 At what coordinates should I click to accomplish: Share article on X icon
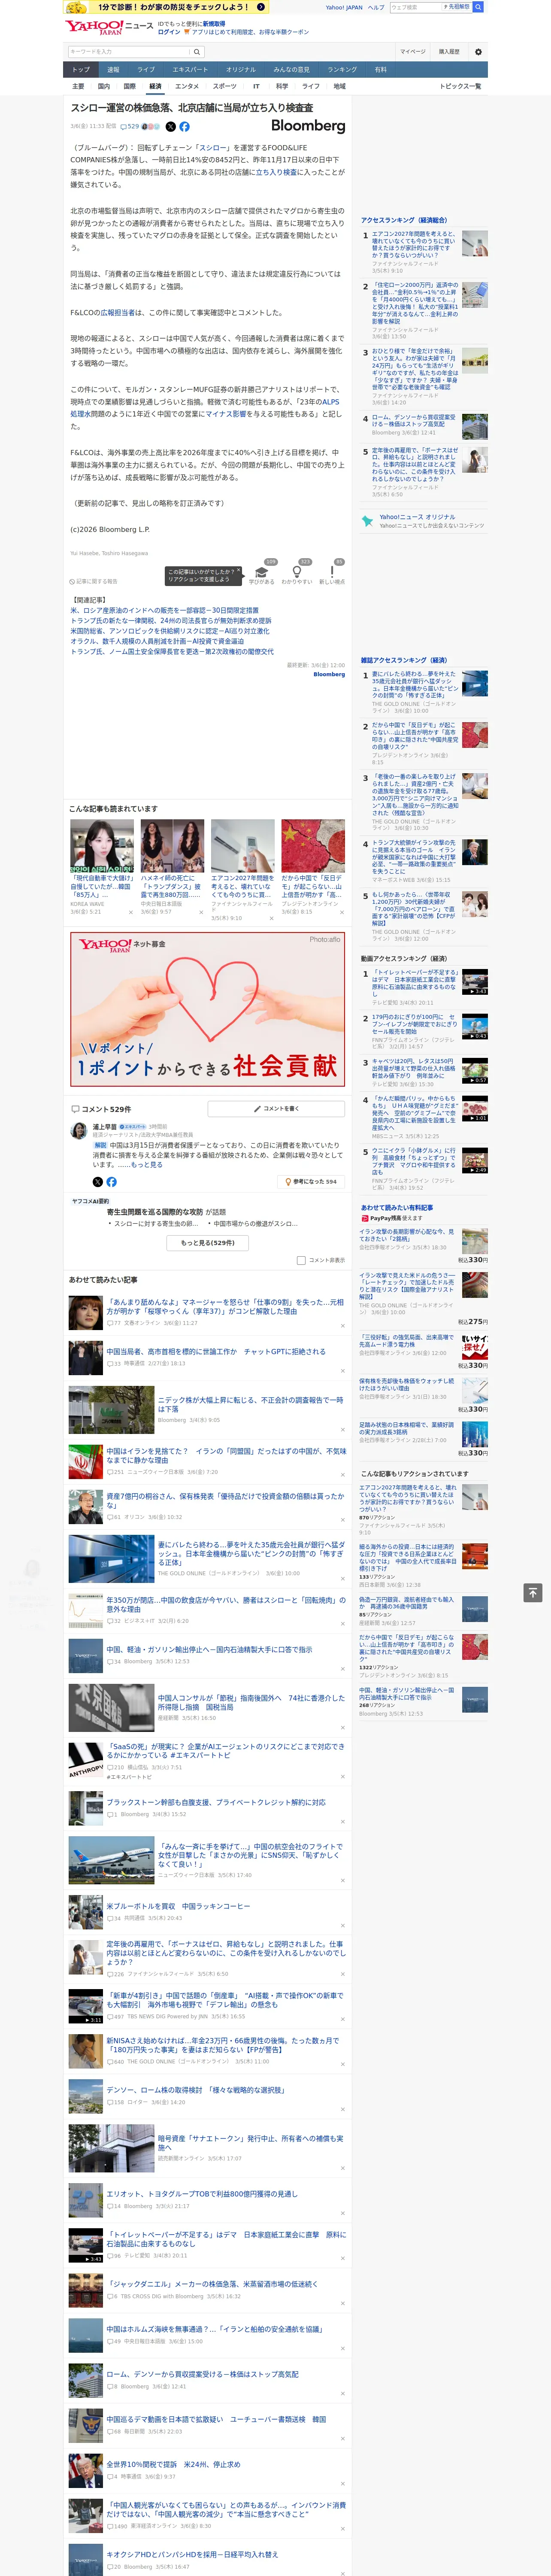point(170,127)
